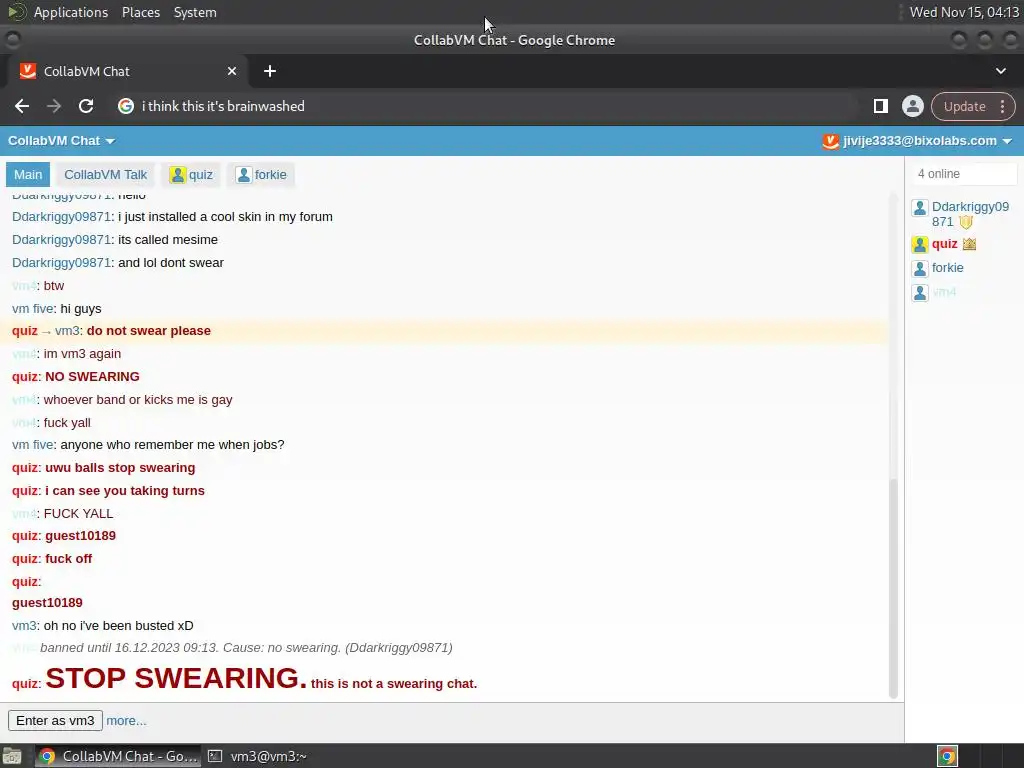The image size is (1024, 768).
Task: Click message 'anyone who remember me when jobs?'
Action: pos(172,445)
